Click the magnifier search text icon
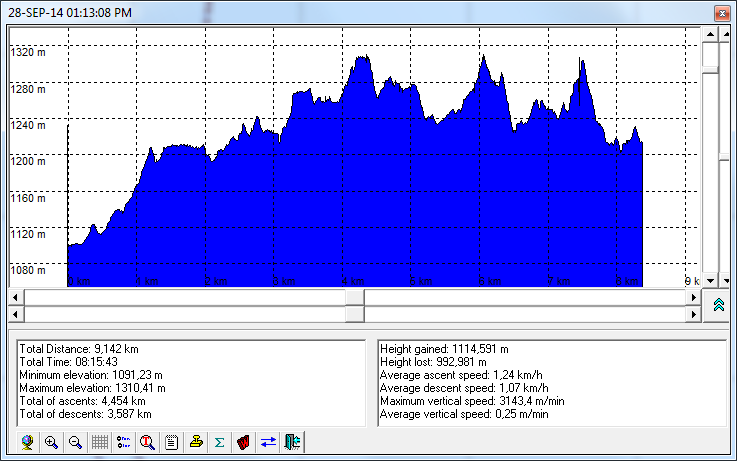This screenshot has height=461, width=737. pyautogui.click(x=147, y=441)
